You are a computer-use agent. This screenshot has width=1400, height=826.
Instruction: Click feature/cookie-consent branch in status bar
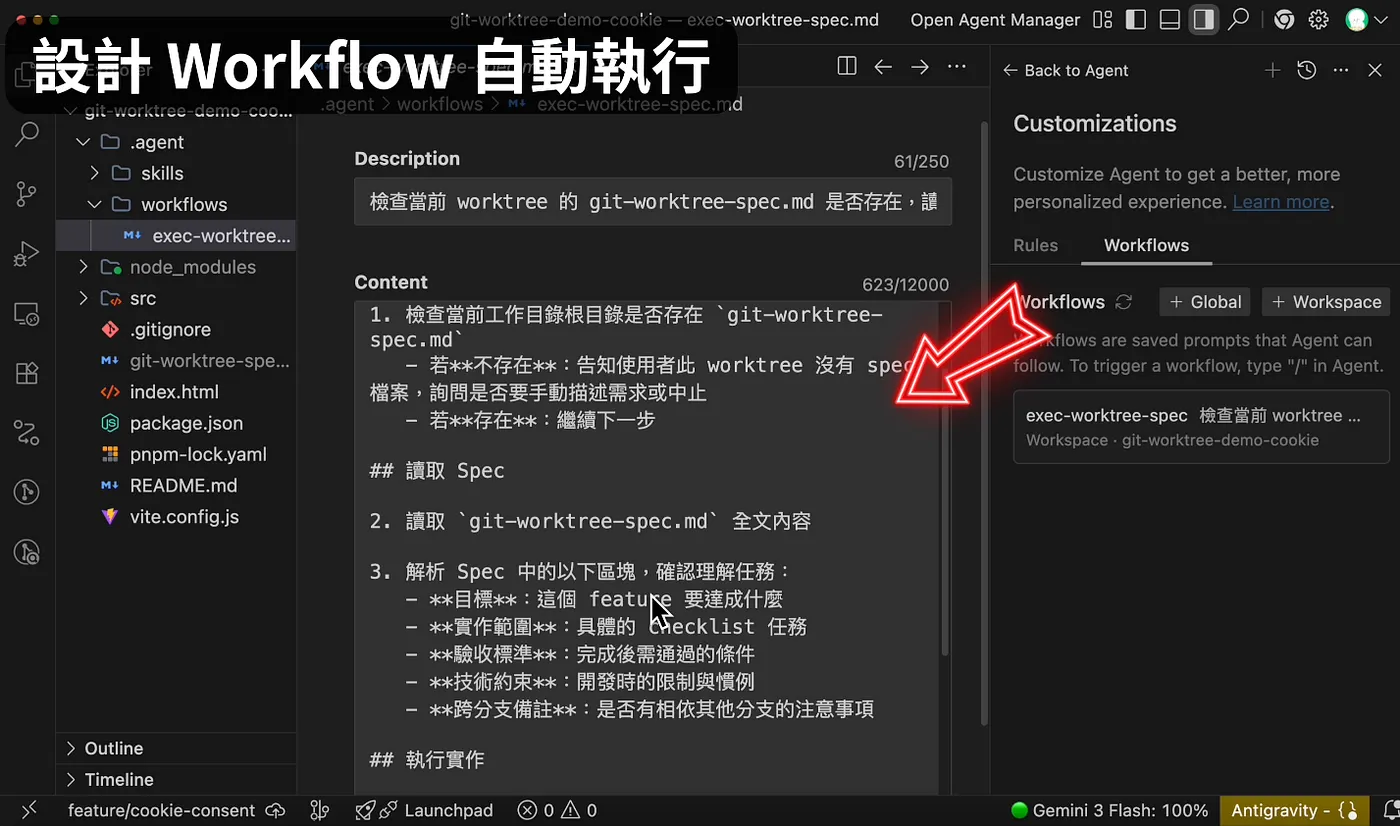[x=175, y=810]
